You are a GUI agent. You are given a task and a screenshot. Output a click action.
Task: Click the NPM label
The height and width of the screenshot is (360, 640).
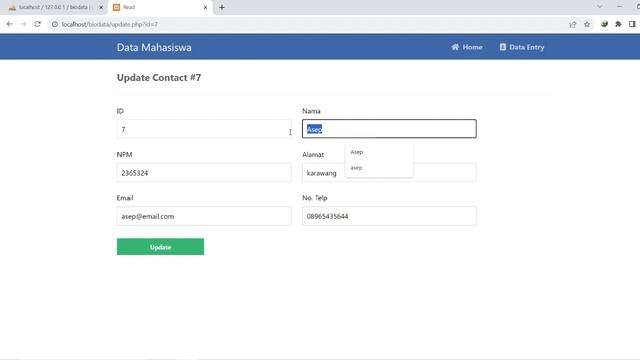point(124,154)
